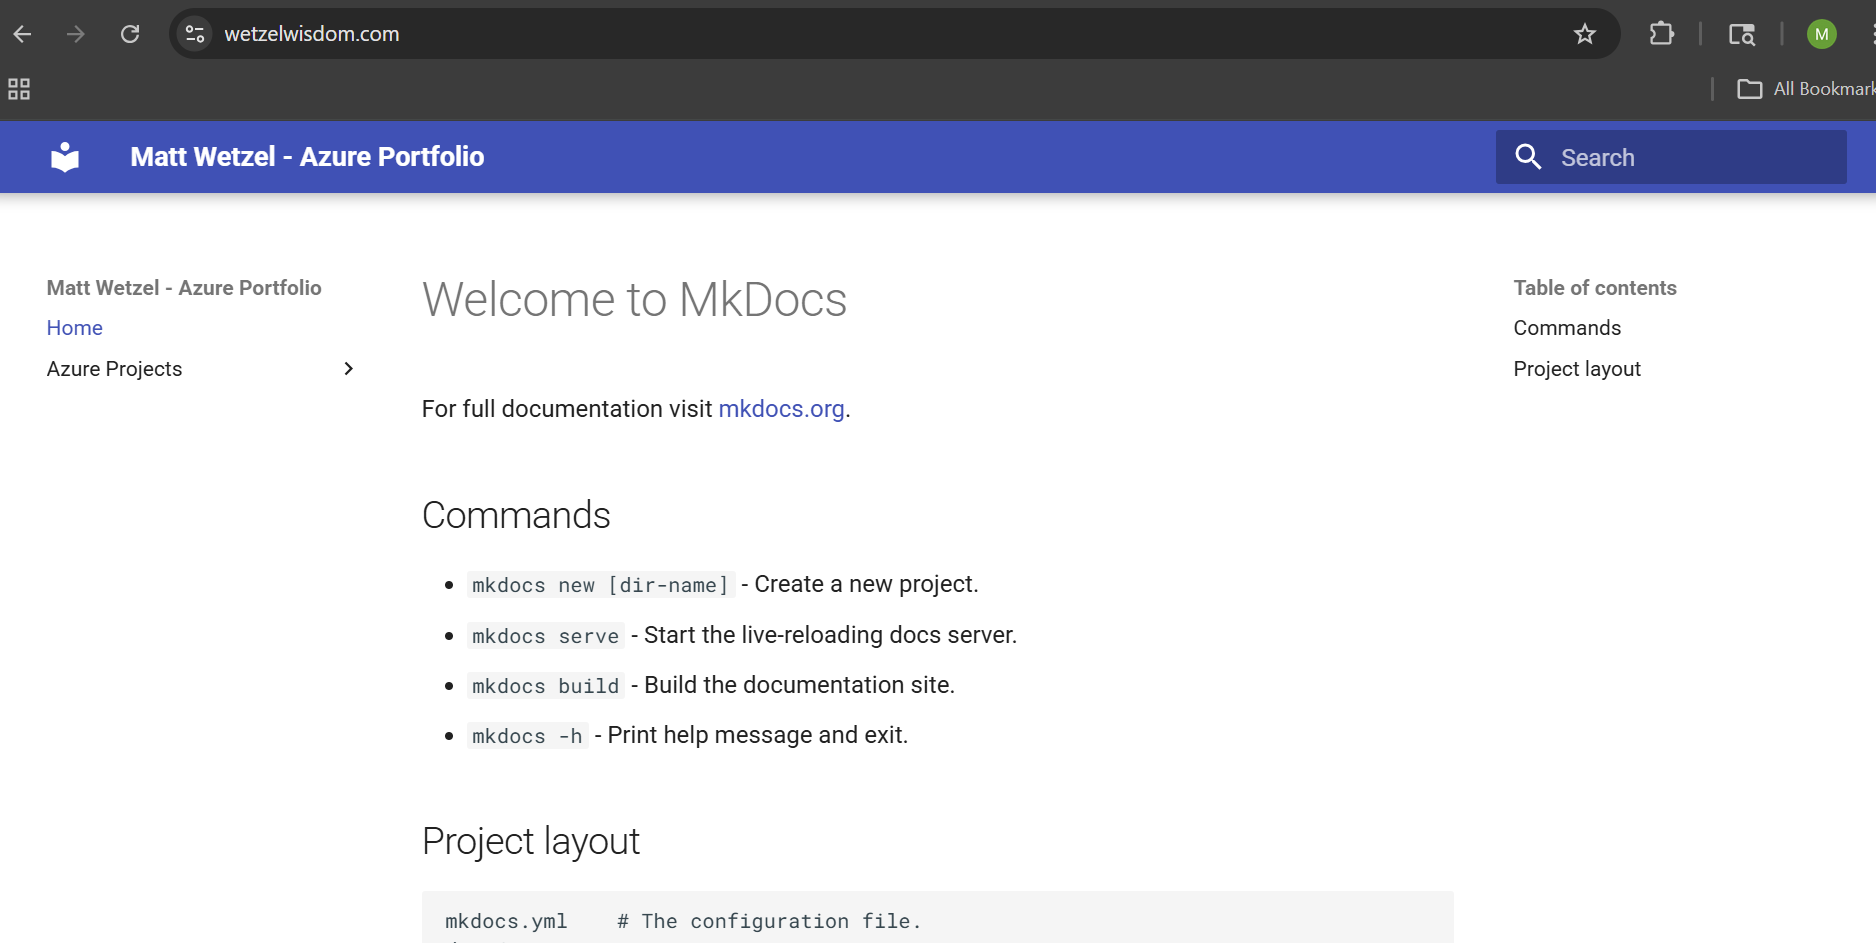Click the wetzelwisdom.com address bar

(800, 34)
